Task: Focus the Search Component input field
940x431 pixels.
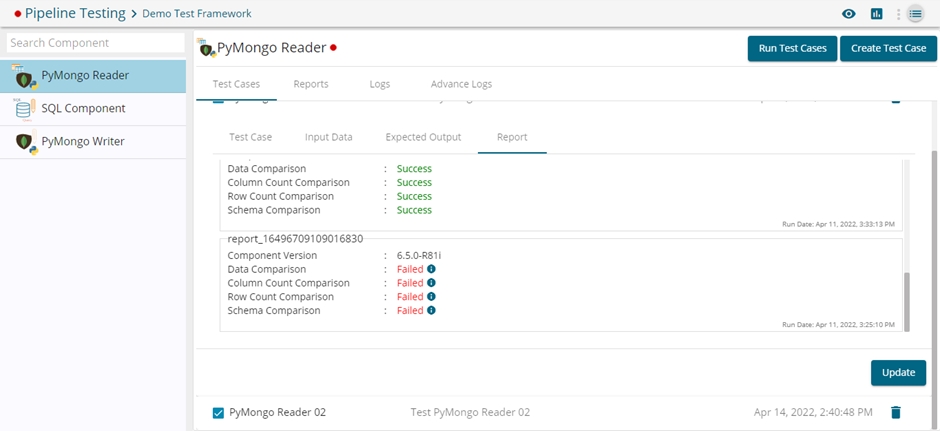Action: (x=95, y=43)
